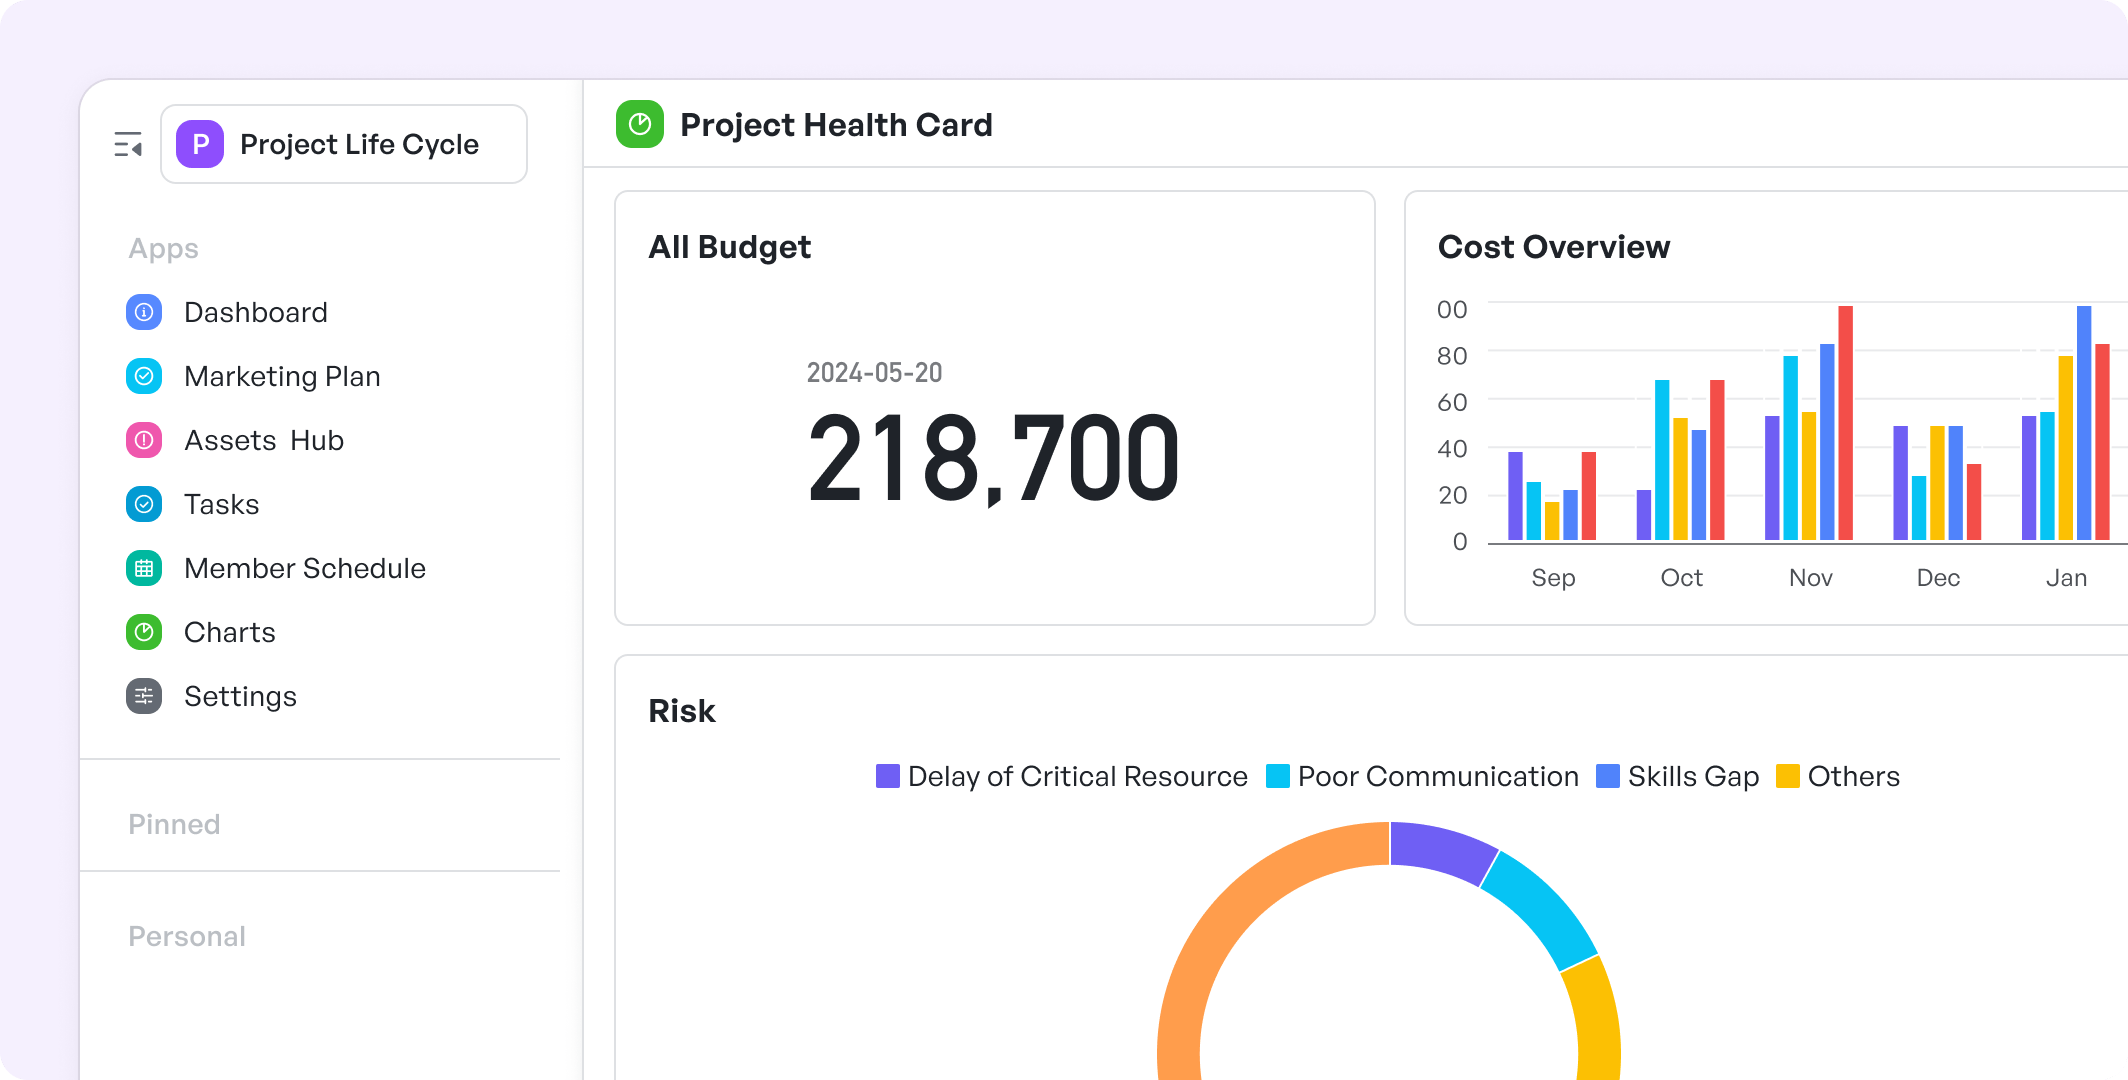
Task: Click the Risk card title
Action: pyautogui.click(x=682, y=711)
